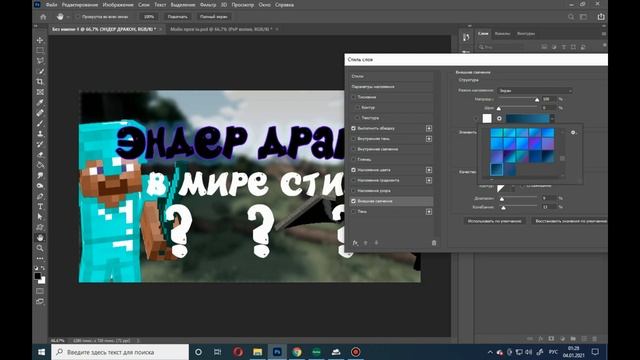Click the arrow beside the glow gradient bar
640x360 pixels.
click(552, 118)
